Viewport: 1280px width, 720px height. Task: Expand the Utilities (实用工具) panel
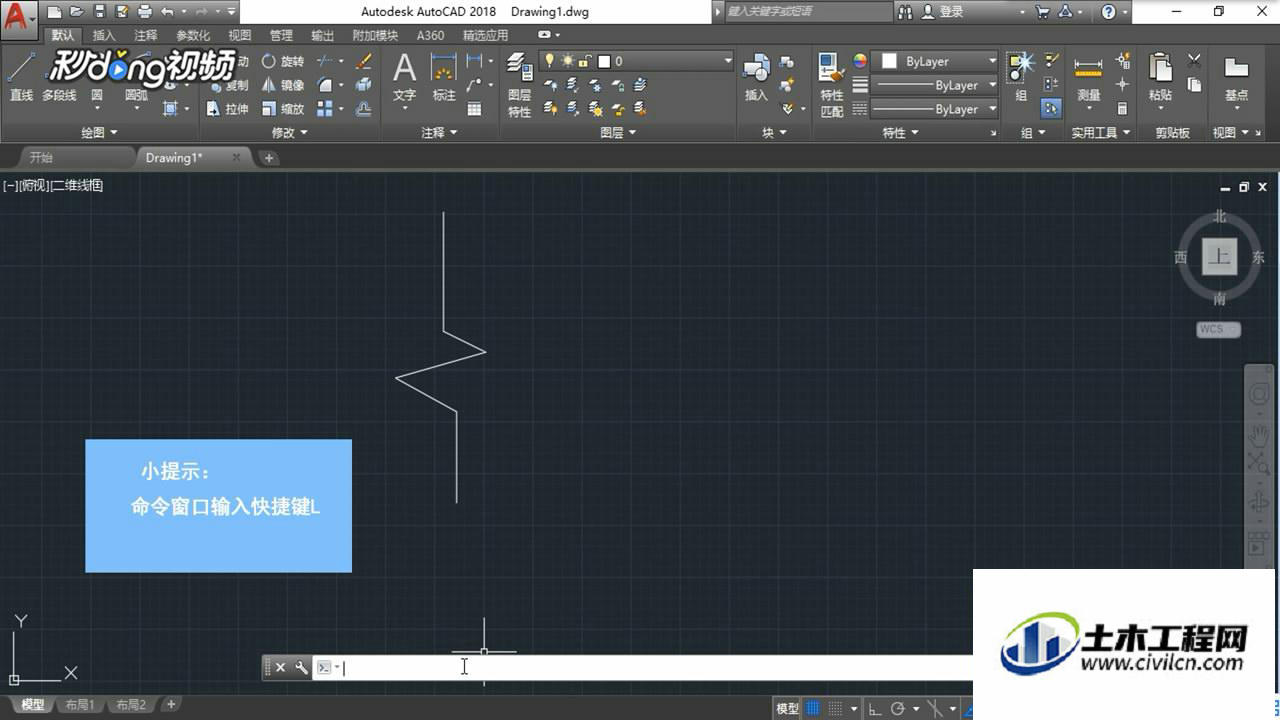[x=1101, y=132]
